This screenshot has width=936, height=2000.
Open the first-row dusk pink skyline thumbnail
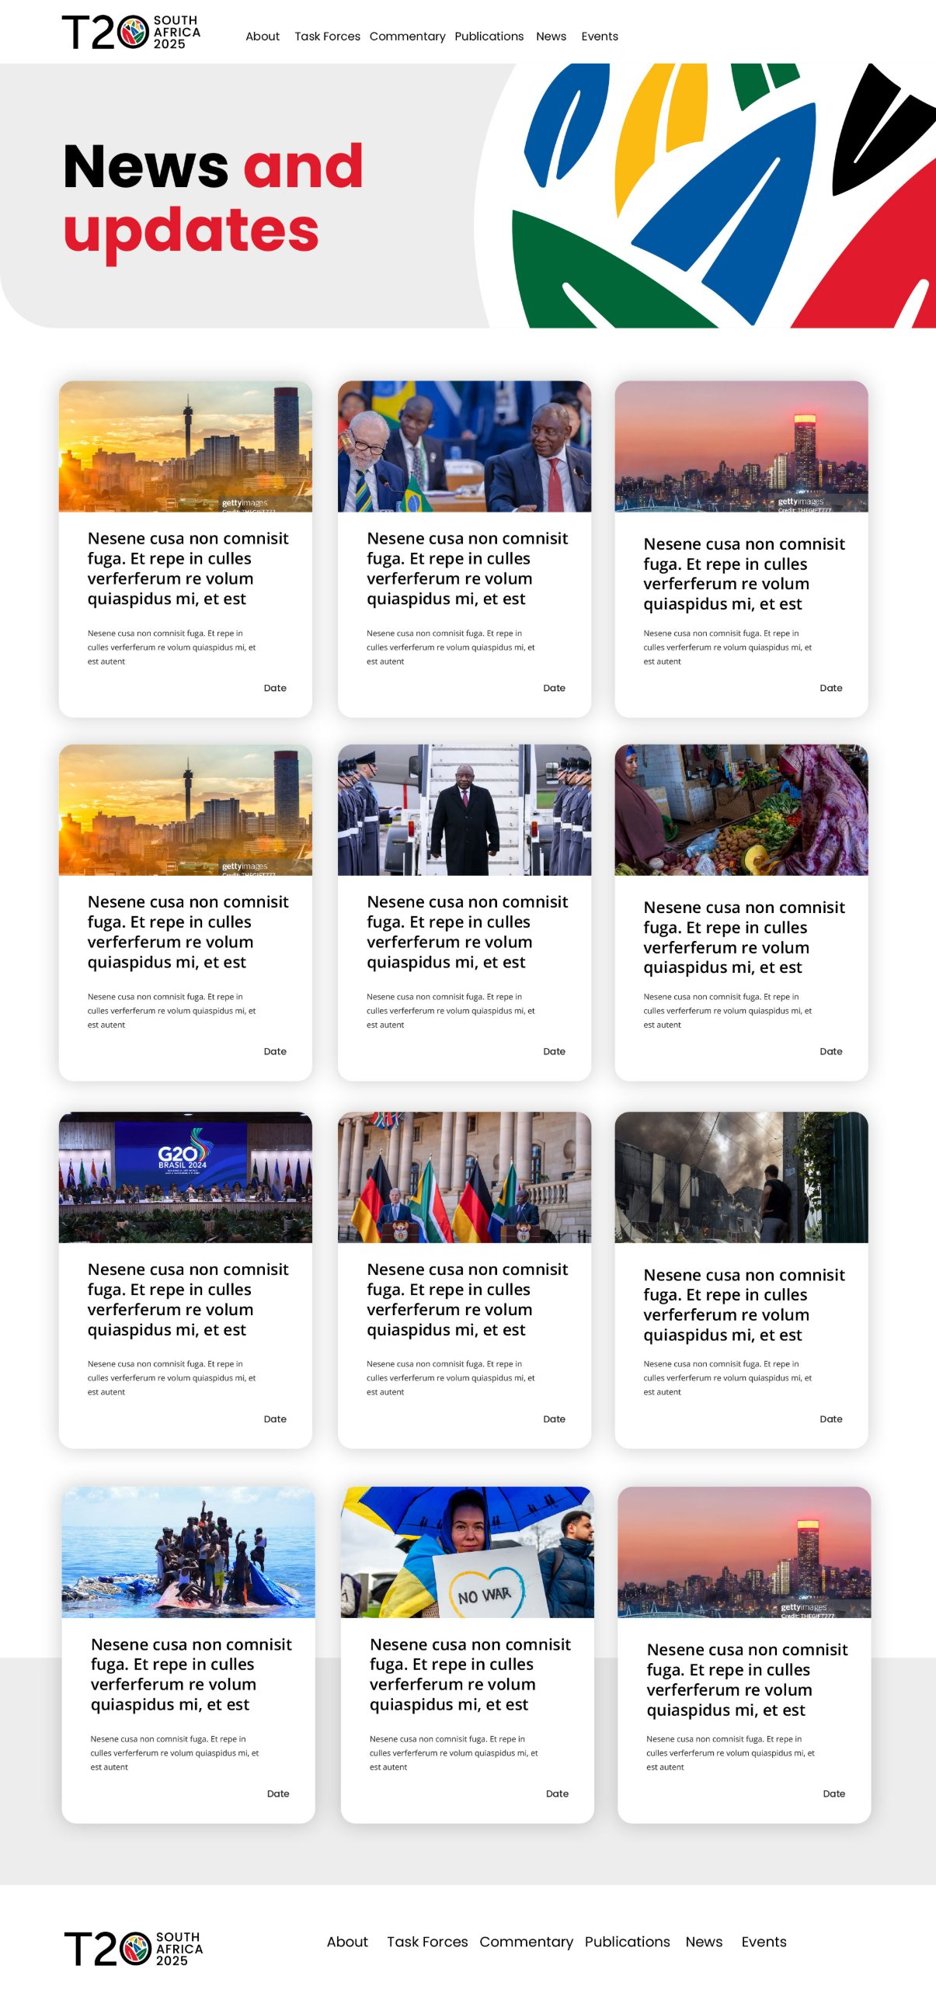[x=741, y=446]
